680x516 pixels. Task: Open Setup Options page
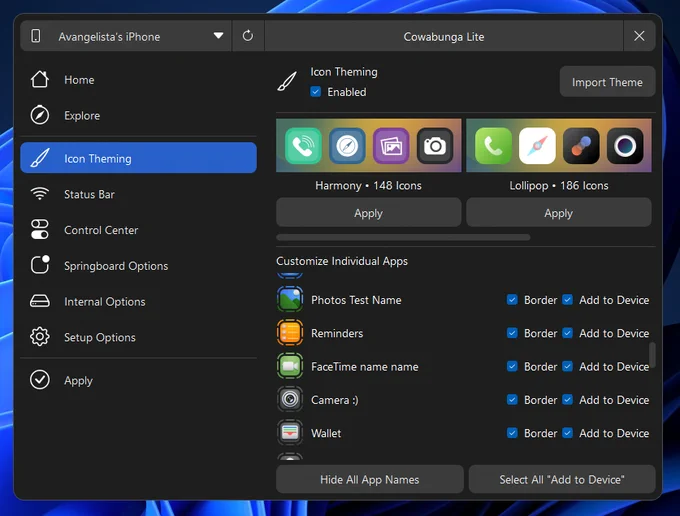[x=138, y=337]
